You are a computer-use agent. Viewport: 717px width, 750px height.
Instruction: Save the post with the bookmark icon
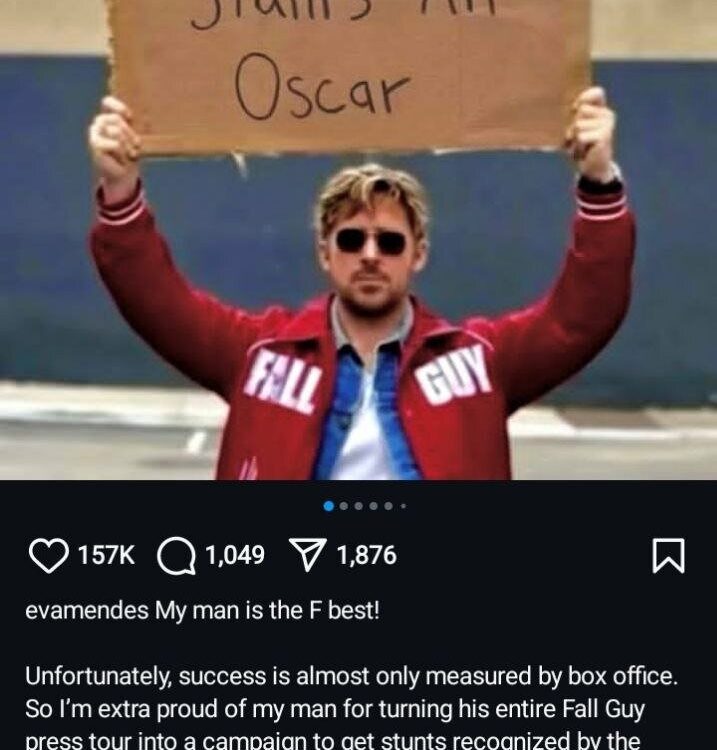tap(668, 555)
